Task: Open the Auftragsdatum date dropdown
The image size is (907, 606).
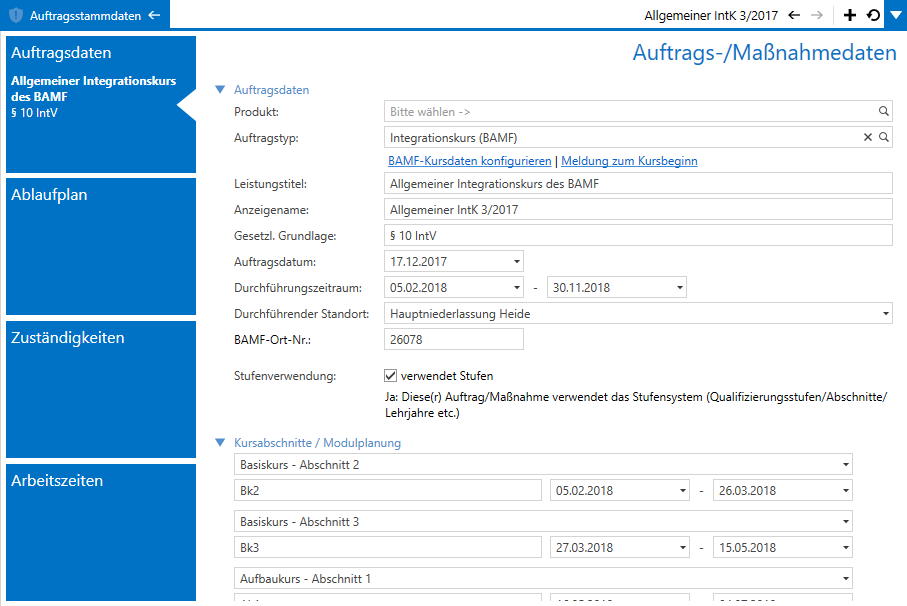Action: tap(517, 261)
